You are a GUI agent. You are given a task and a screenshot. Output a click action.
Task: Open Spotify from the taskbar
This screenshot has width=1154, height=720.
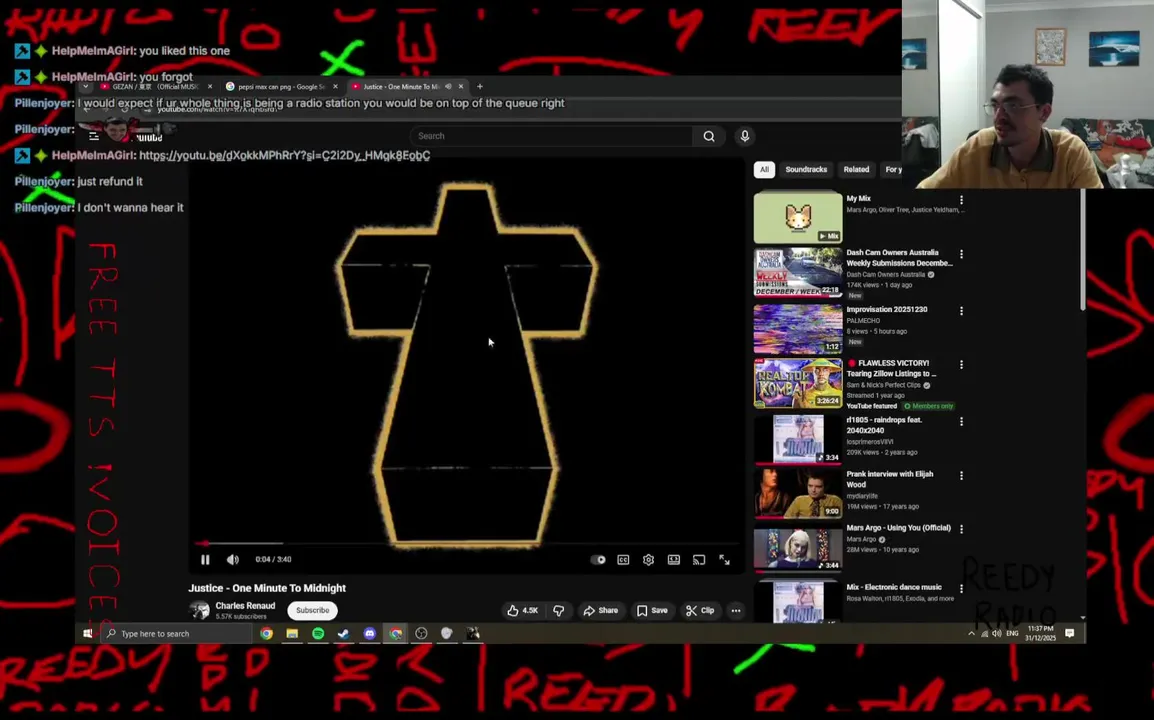coord(318,634)
